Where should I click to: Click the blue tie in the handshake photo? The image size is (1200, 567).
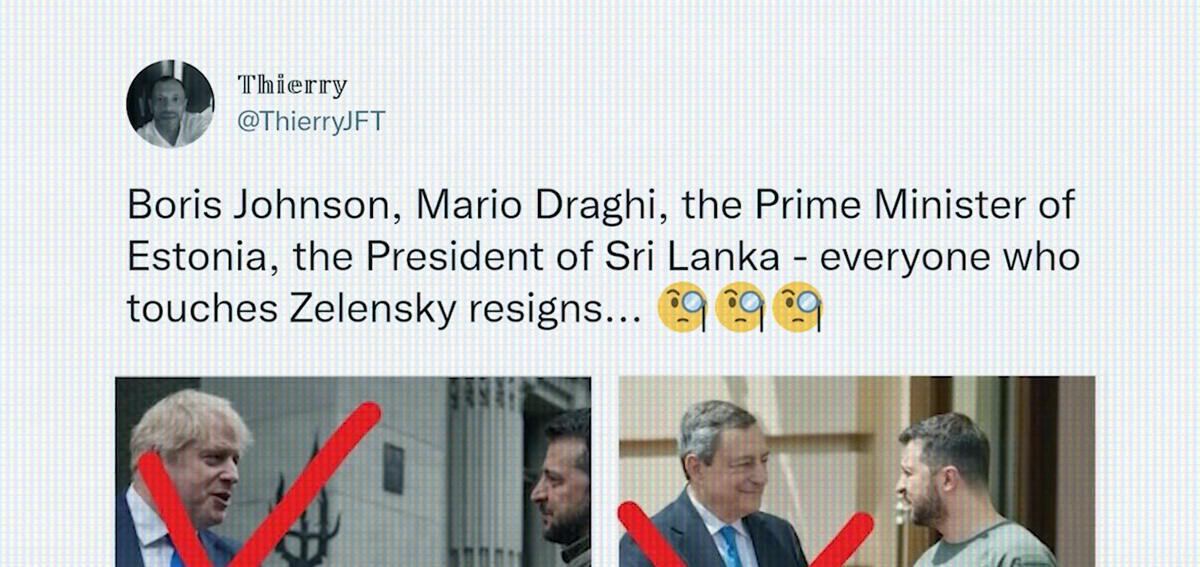click(x=731, y=547)
